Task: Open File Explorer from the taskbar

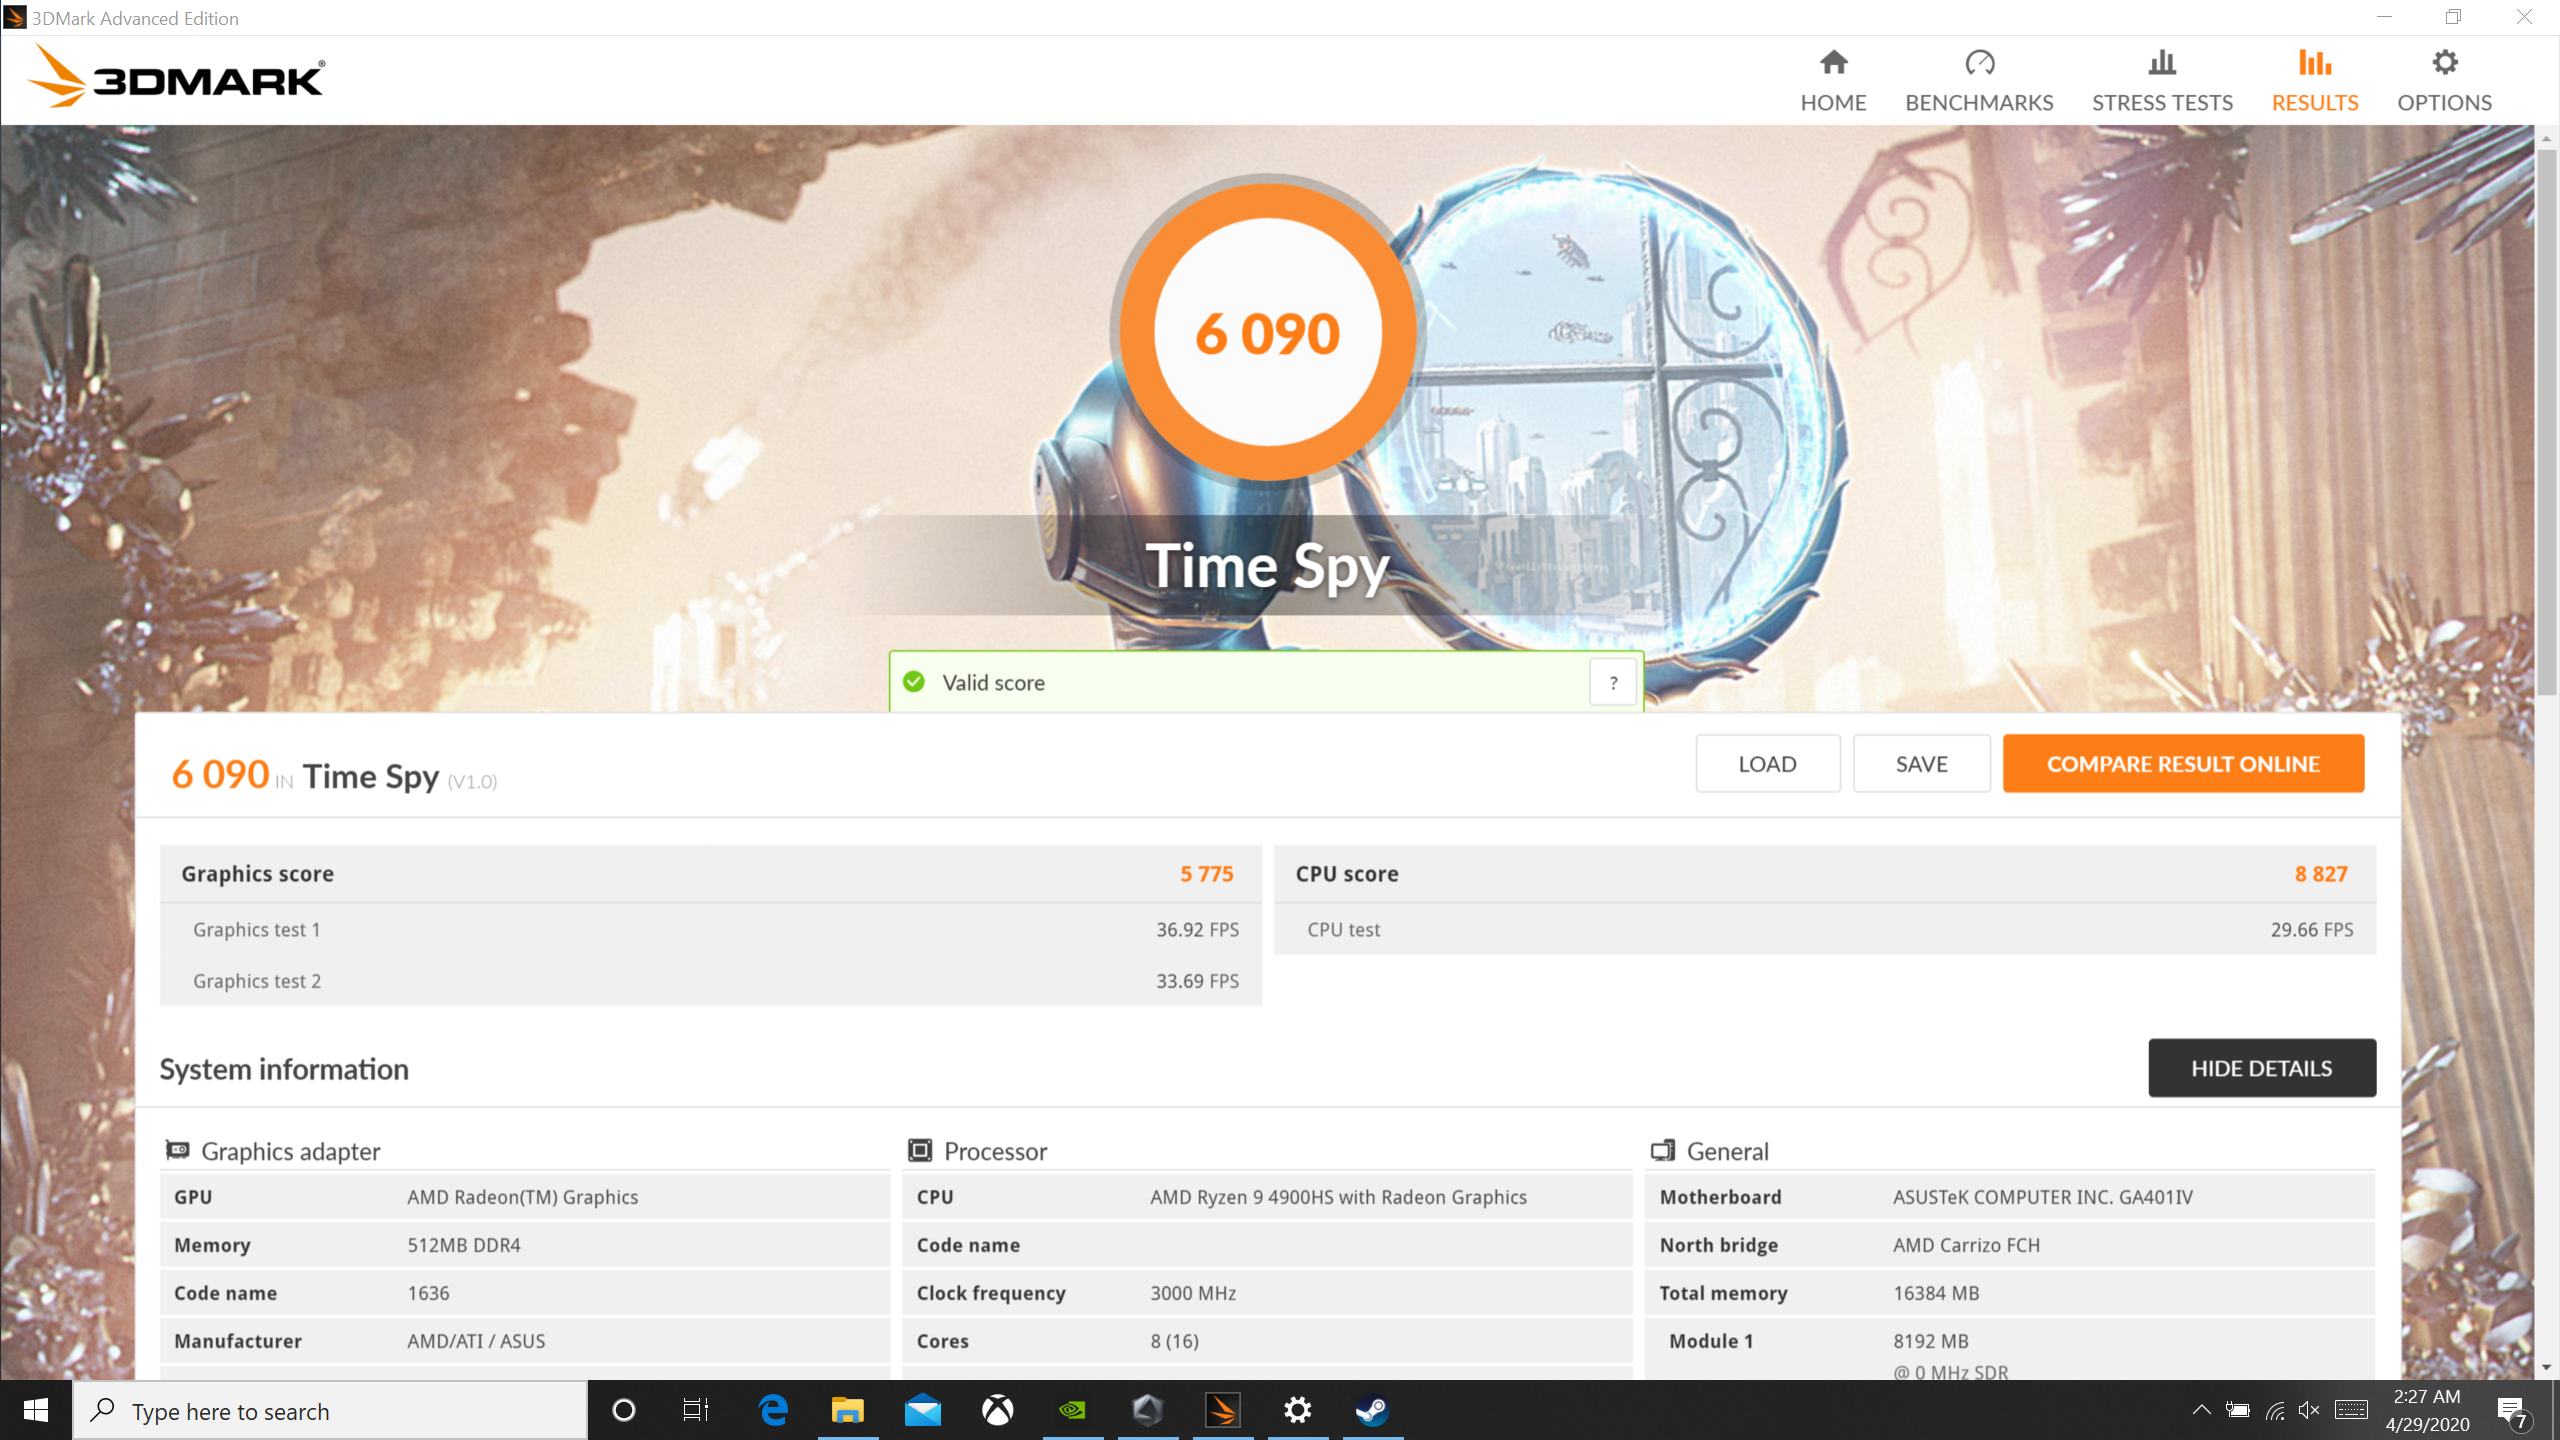Action: point(848,1410)
